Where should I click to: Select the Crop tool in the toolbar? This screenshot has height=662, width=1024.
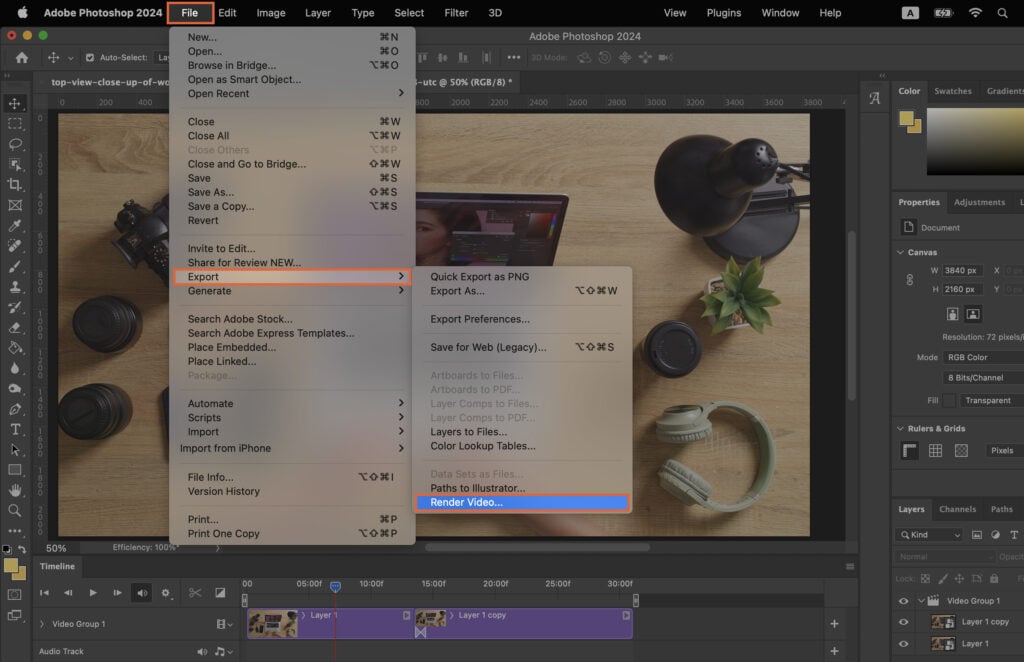coord(15,184)
